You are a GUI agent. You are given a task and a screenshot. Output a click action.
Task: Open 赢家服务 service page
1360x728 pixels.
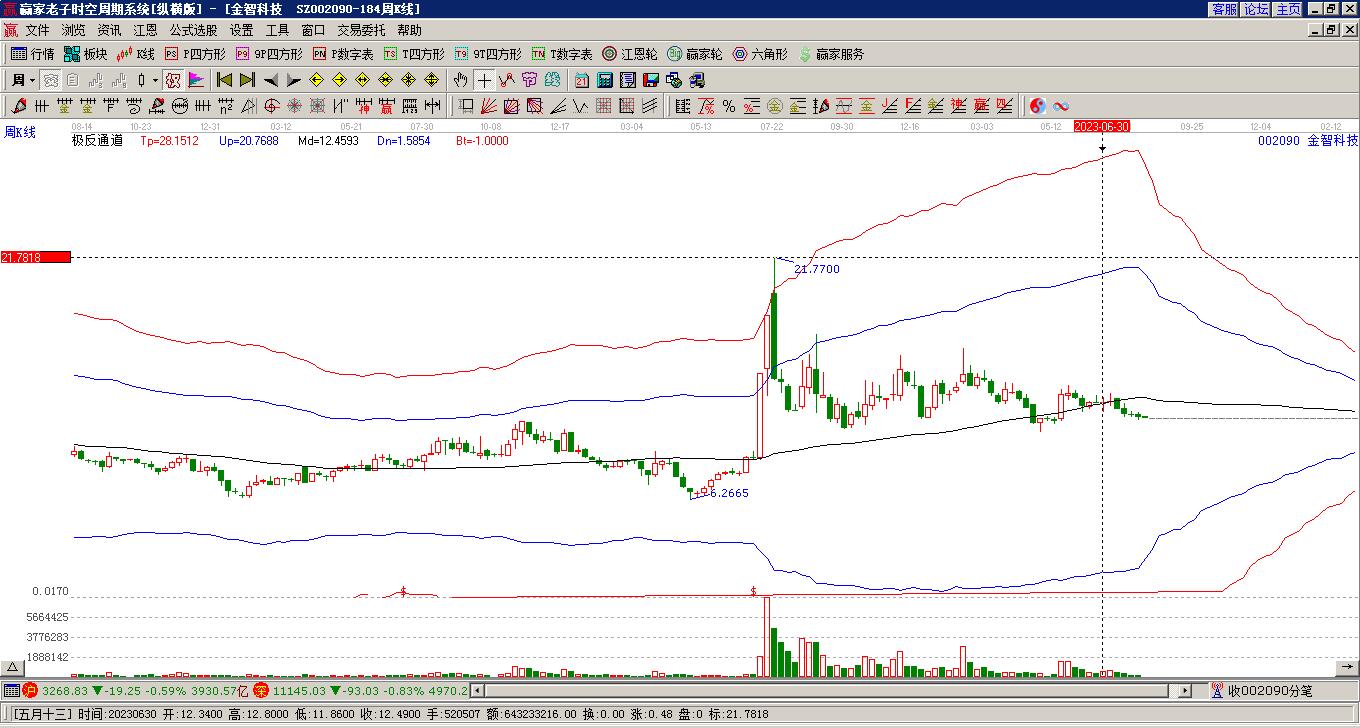click(831, 54)
